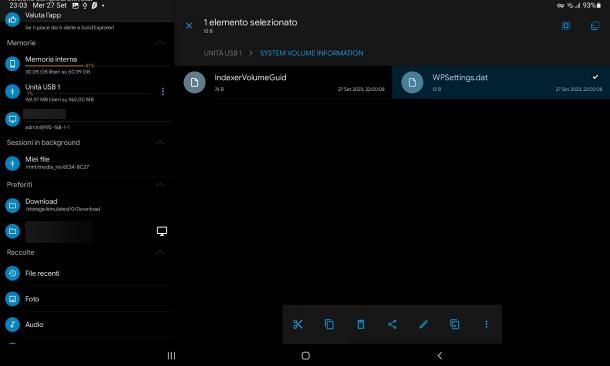Open bottom toolbar overflow menu
Image resolution: width=610 pixels, height=366 pixels.
click(x=486, y=324)
